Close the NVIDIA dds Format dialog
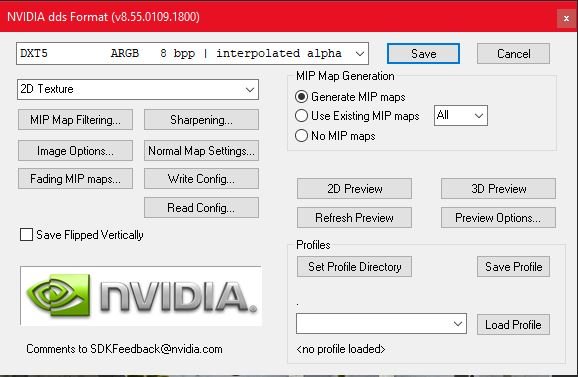 [566, 18]
